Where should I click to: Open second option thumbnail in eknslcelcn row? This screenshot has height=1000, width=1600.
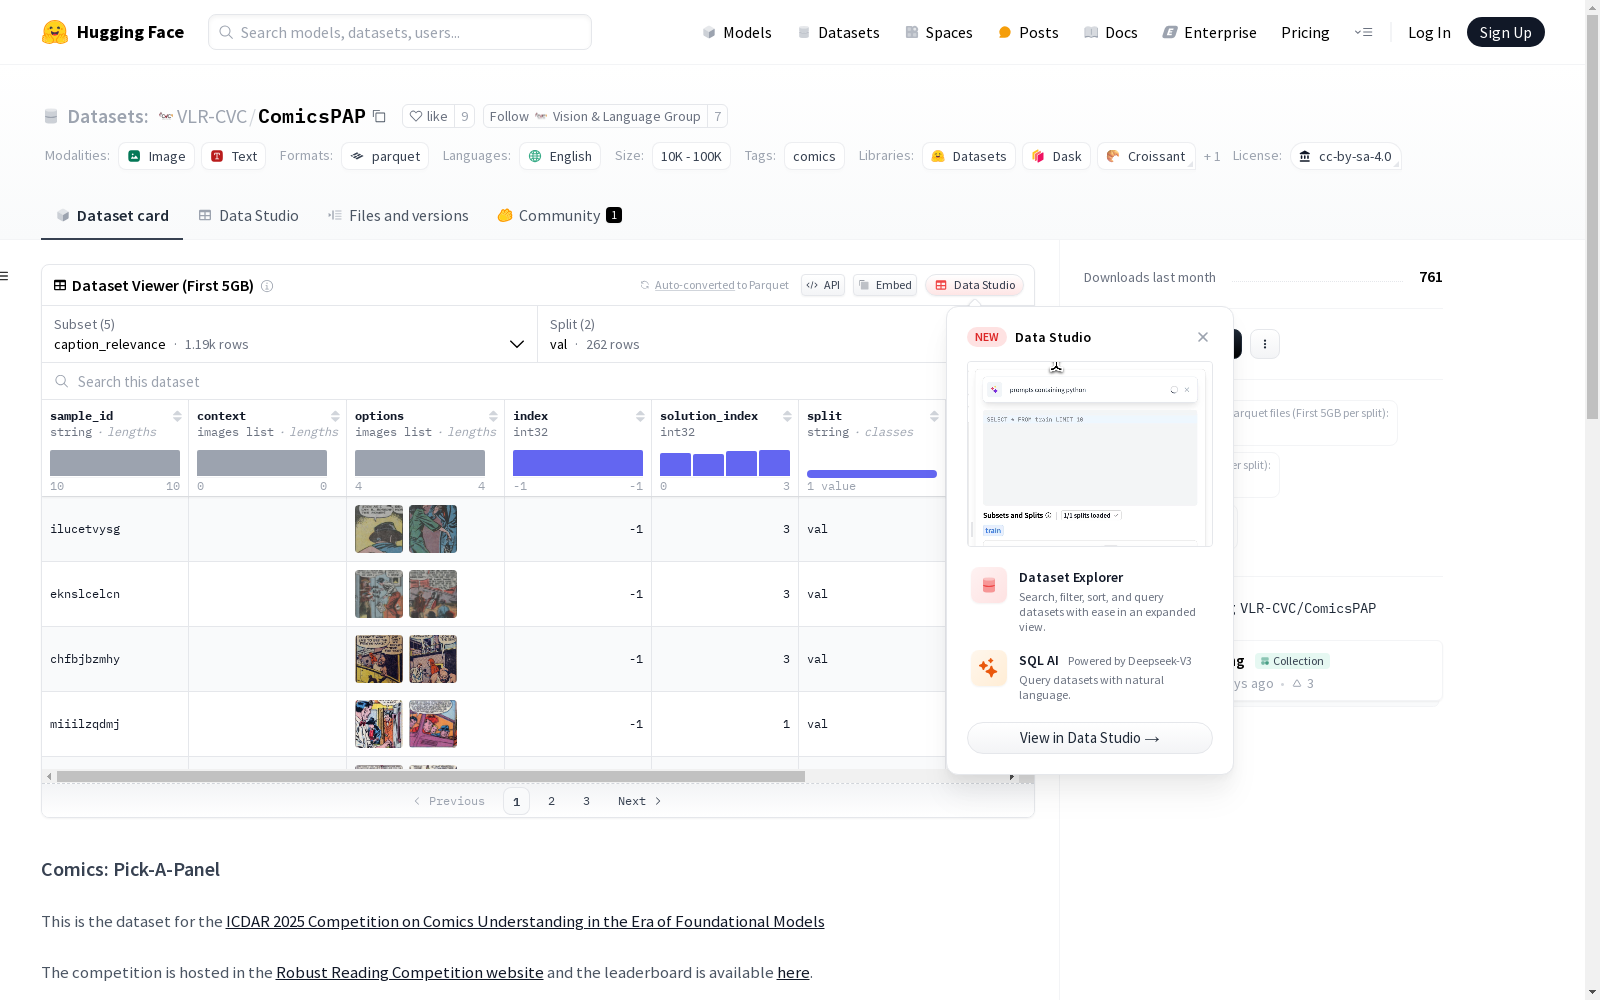click(433, 594)
